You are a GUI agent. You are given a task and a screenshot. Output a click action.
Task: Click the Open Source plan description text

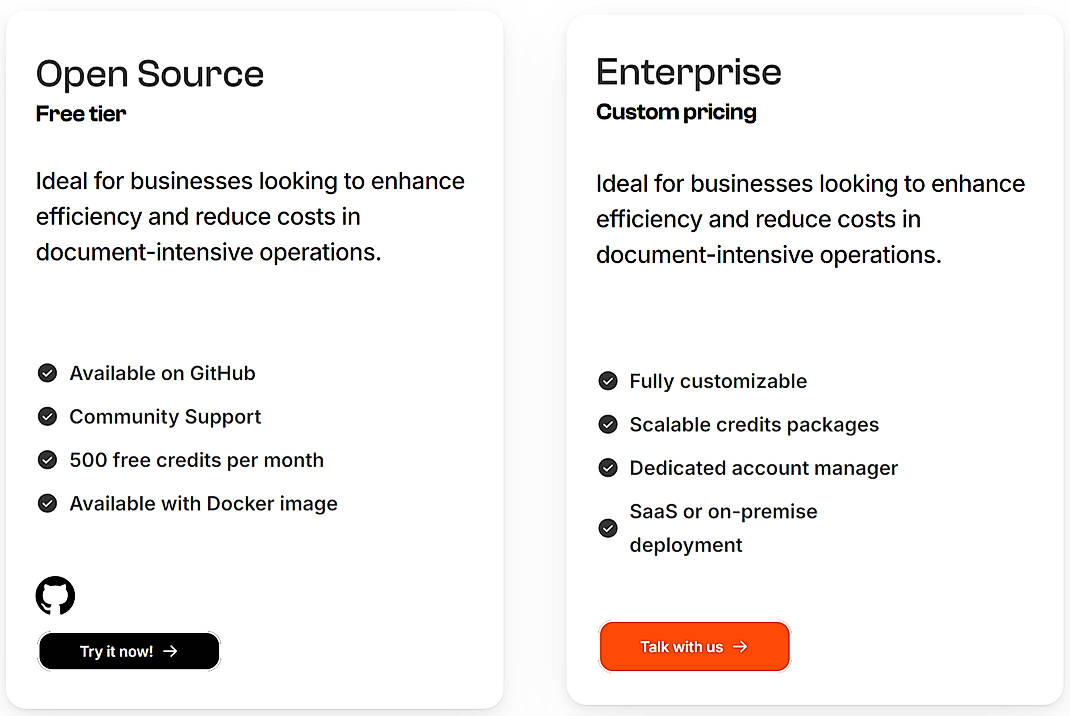[x=249, y=216]
